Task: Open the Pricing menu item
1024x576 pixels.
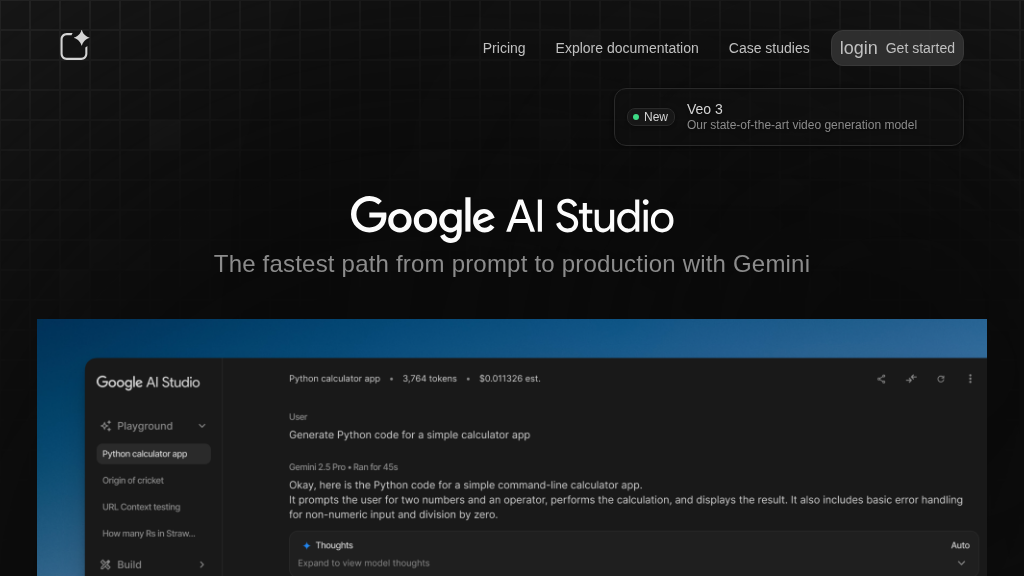Action: [x=504, y=48]
